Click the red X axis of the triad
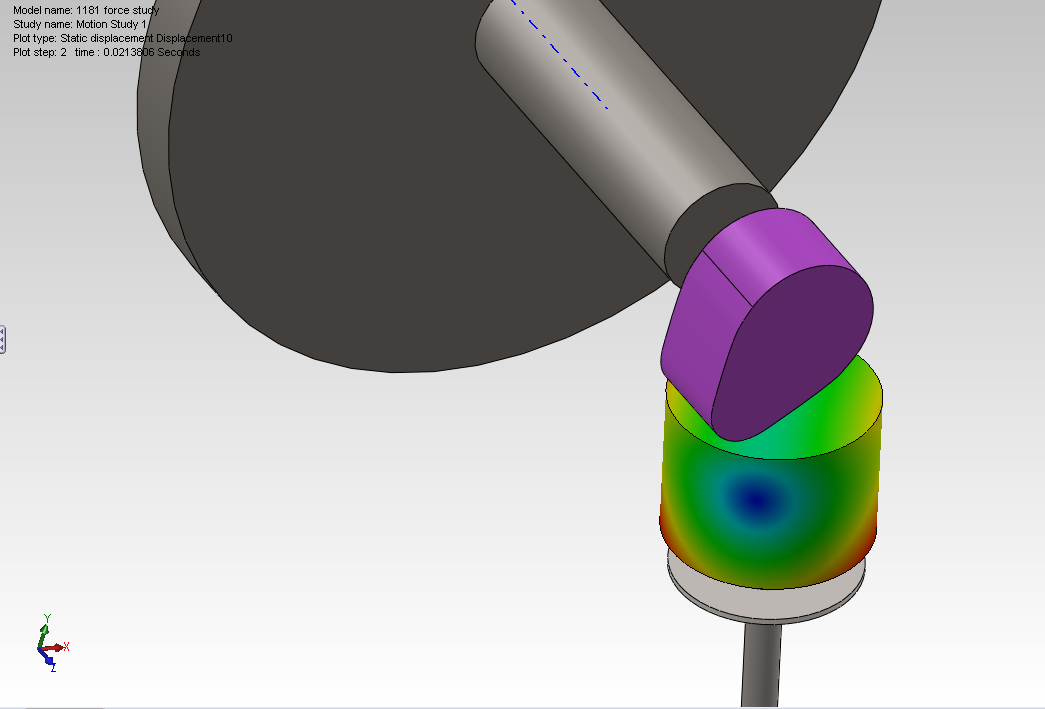The image size is (1045, 709). click(x=58, y=647)
